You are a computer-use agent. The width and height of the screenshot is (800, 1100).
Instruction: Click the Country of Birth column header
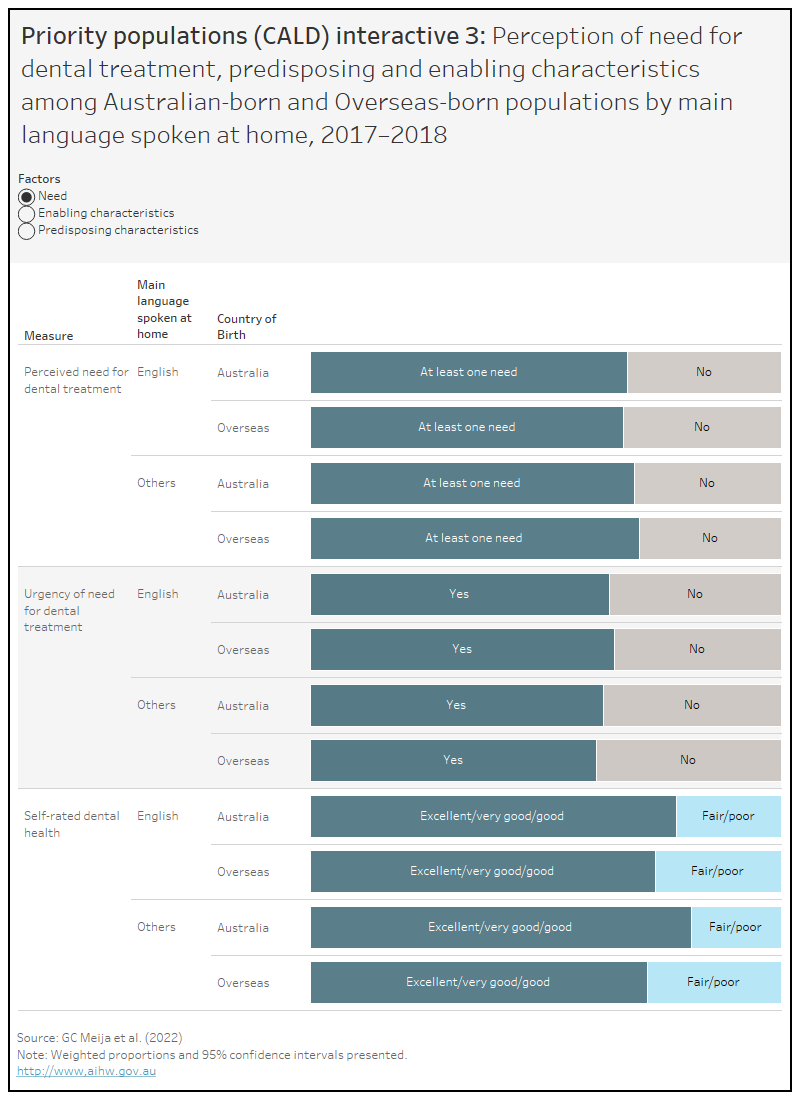(246, 327)
